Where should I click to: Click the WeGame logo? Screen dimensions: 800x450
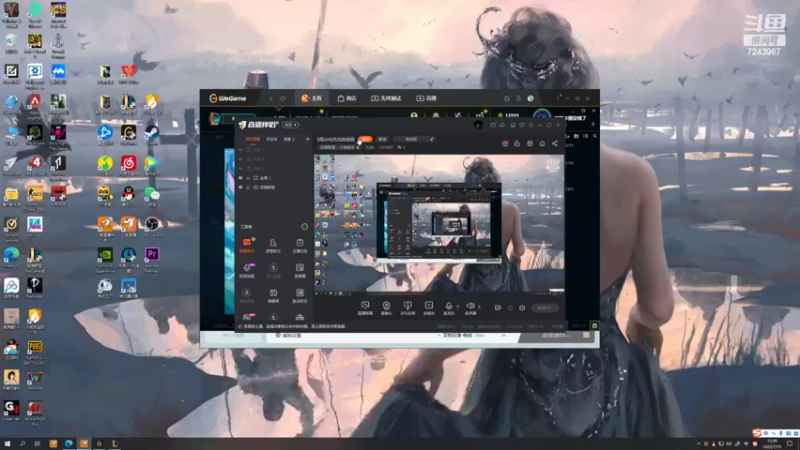click(228, 98)
